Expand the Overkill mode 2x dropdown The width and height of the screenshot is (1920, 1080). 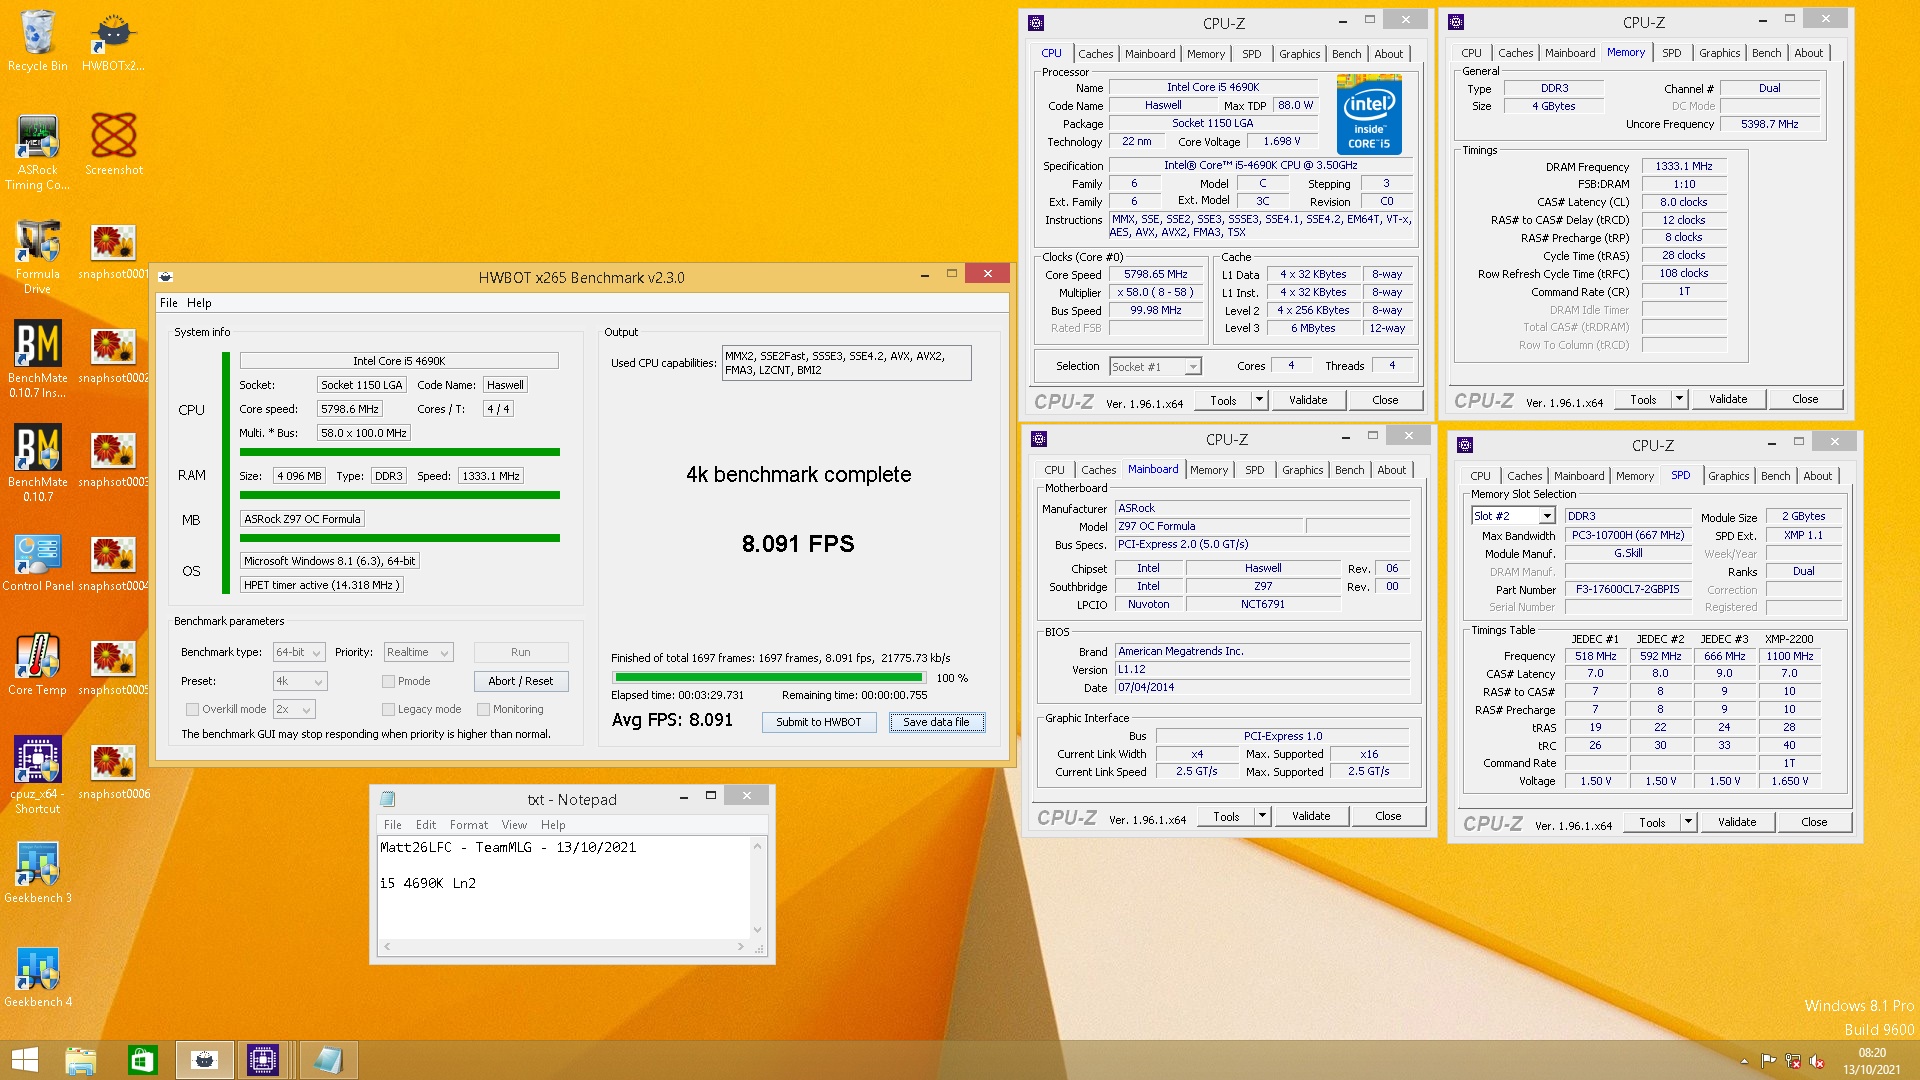pyautogui.click(x=294, y=709)
